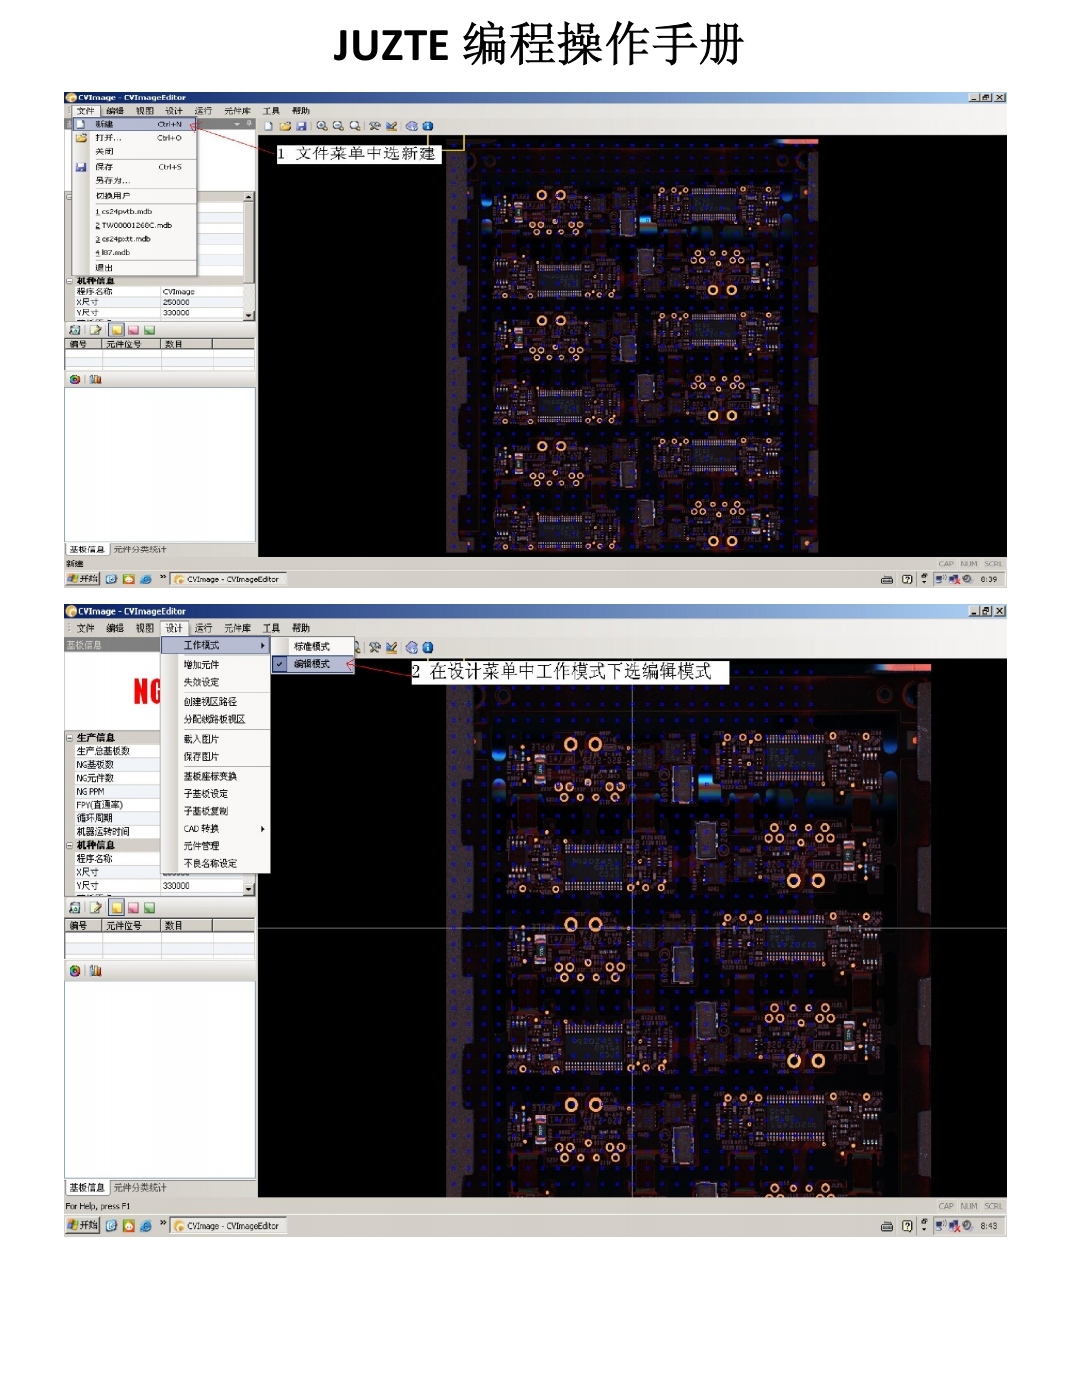Click plain magnifier icon in upper screenshot toolbar
The height and width of the screenshot is (1396, 1080).
pos(354,127)
